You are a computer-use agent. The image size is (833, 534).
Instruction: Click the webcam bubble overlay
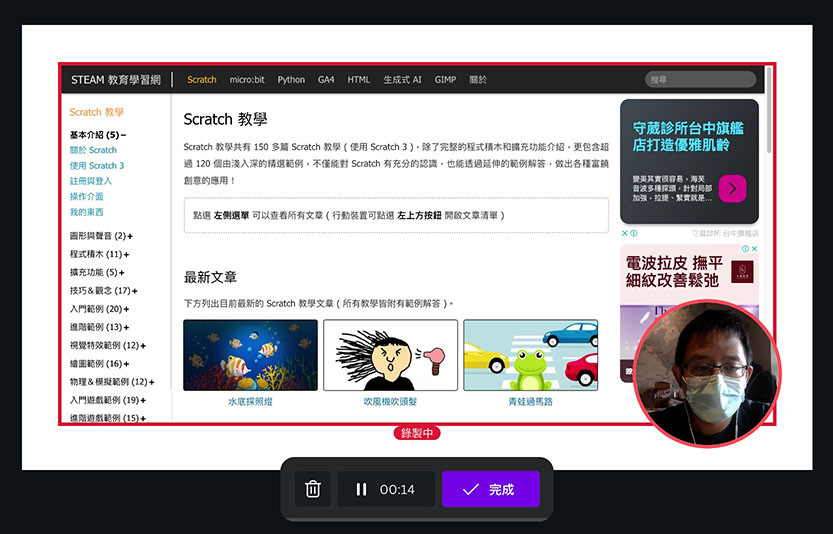707,373
